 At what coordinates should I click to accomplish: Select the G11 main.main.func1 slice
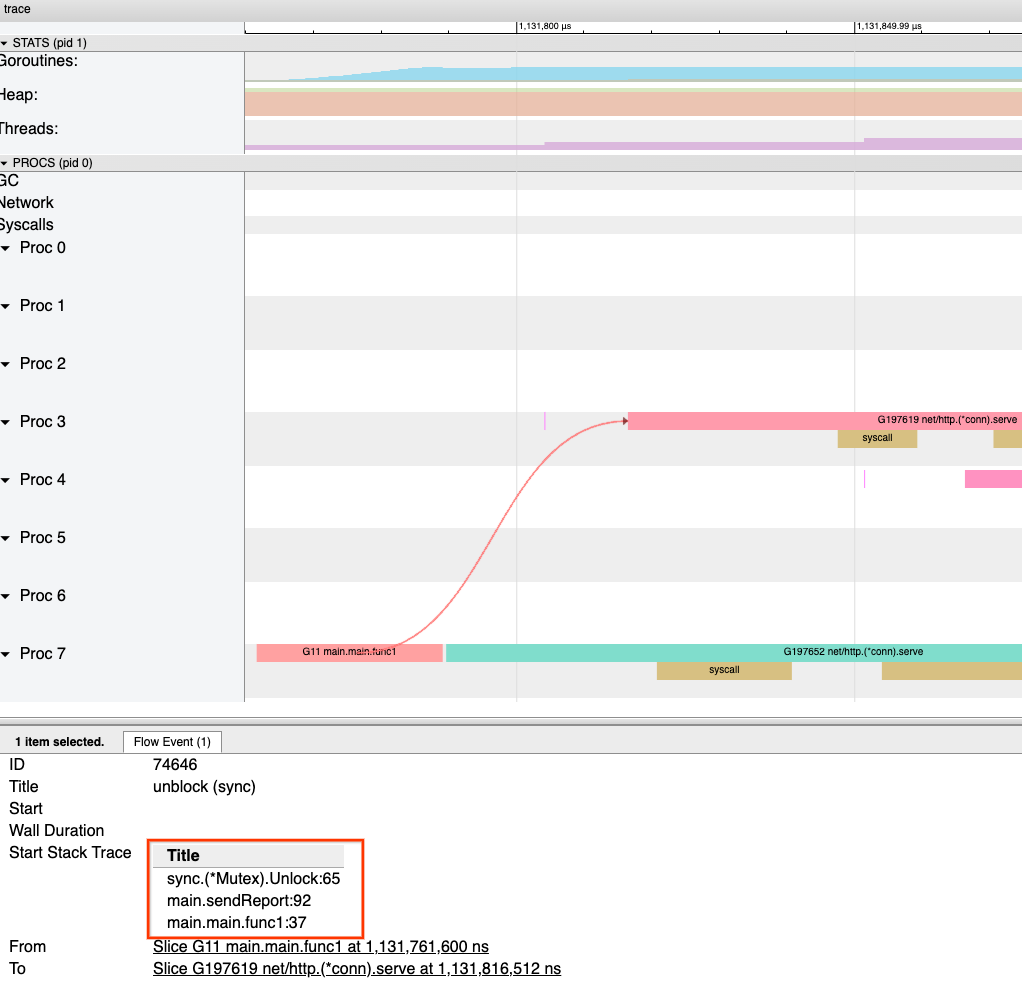tap(349, 652)
